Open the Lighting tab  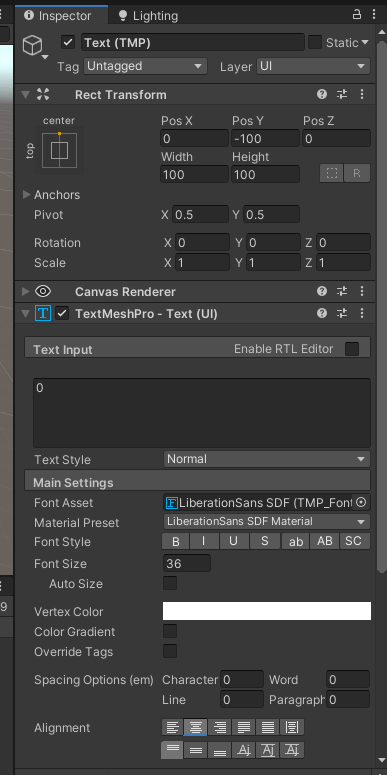[x=148, y=16]
